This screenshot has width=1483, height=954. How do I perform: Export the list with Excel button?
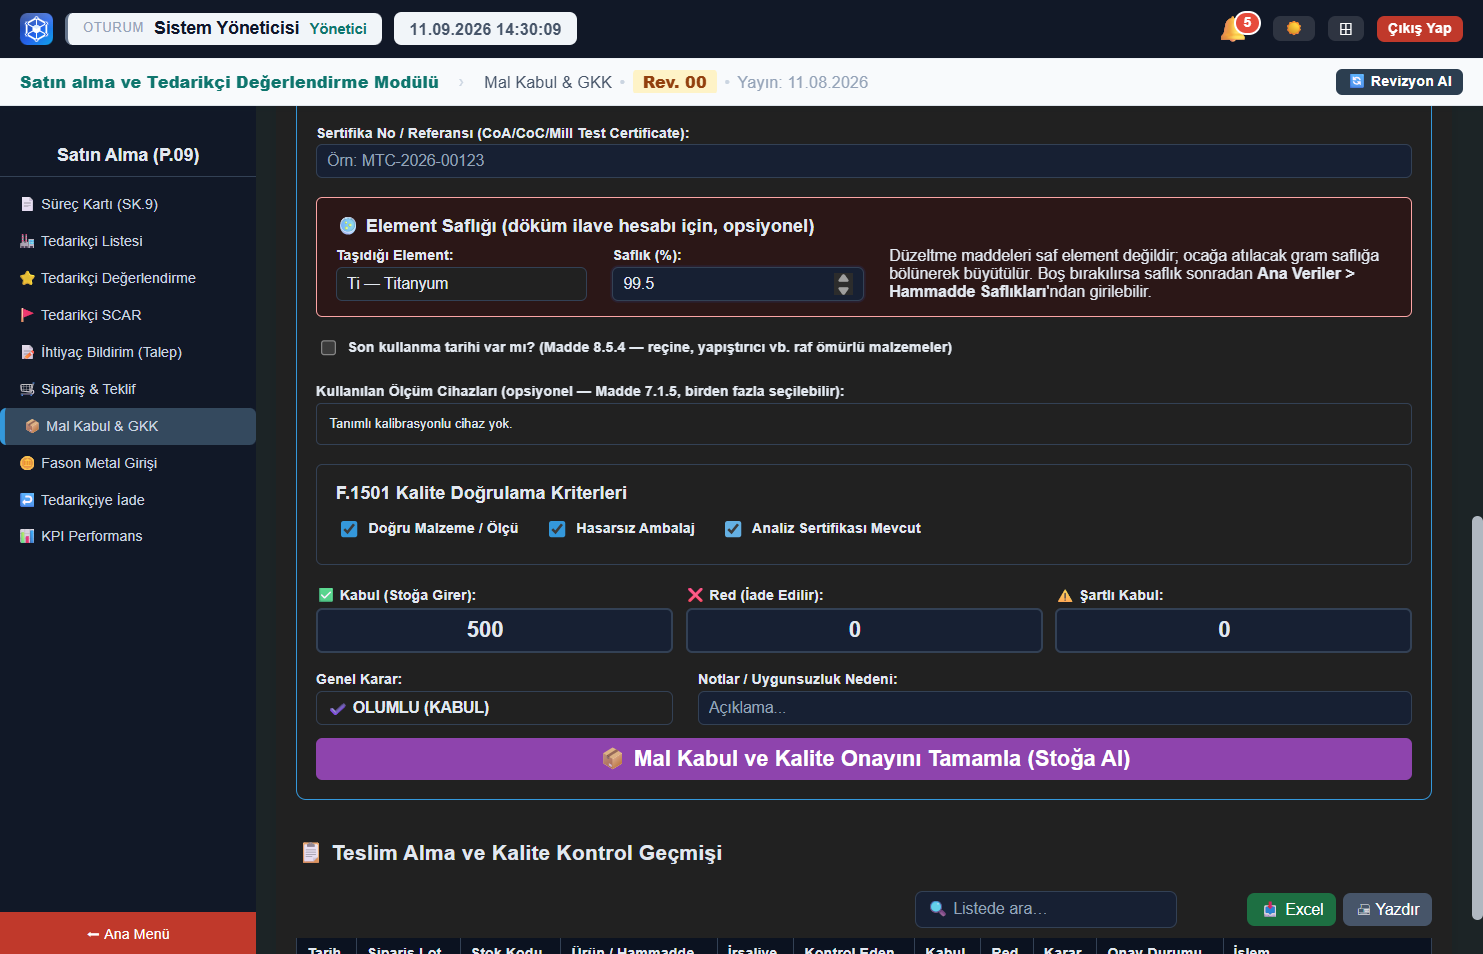pyautogui.click(x=1291, y=910)
